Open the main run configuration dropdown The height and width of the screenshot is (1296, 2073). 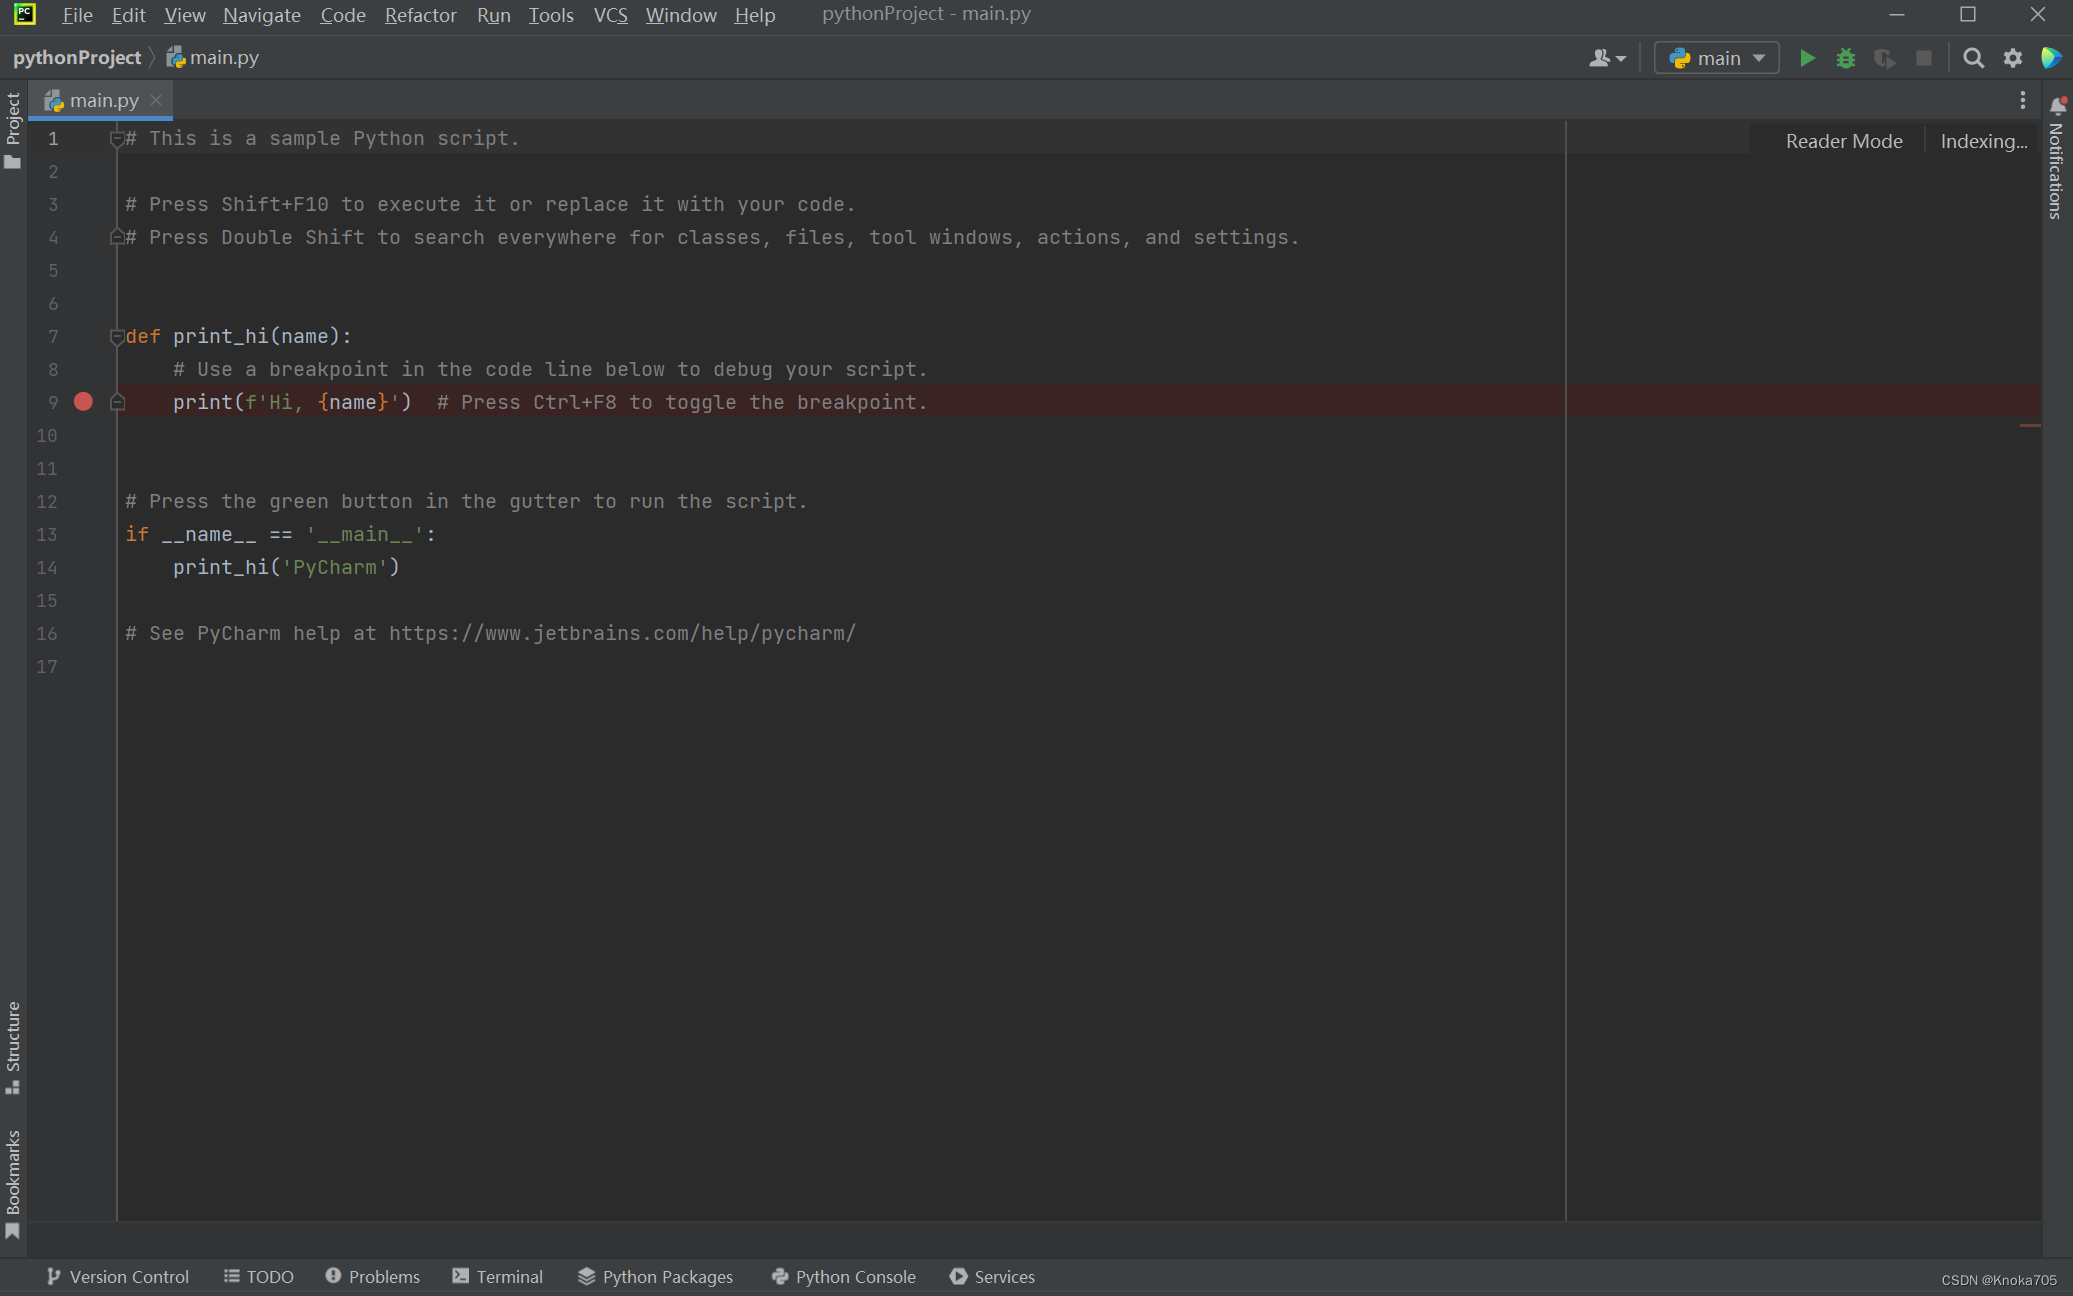(1716, 58)
